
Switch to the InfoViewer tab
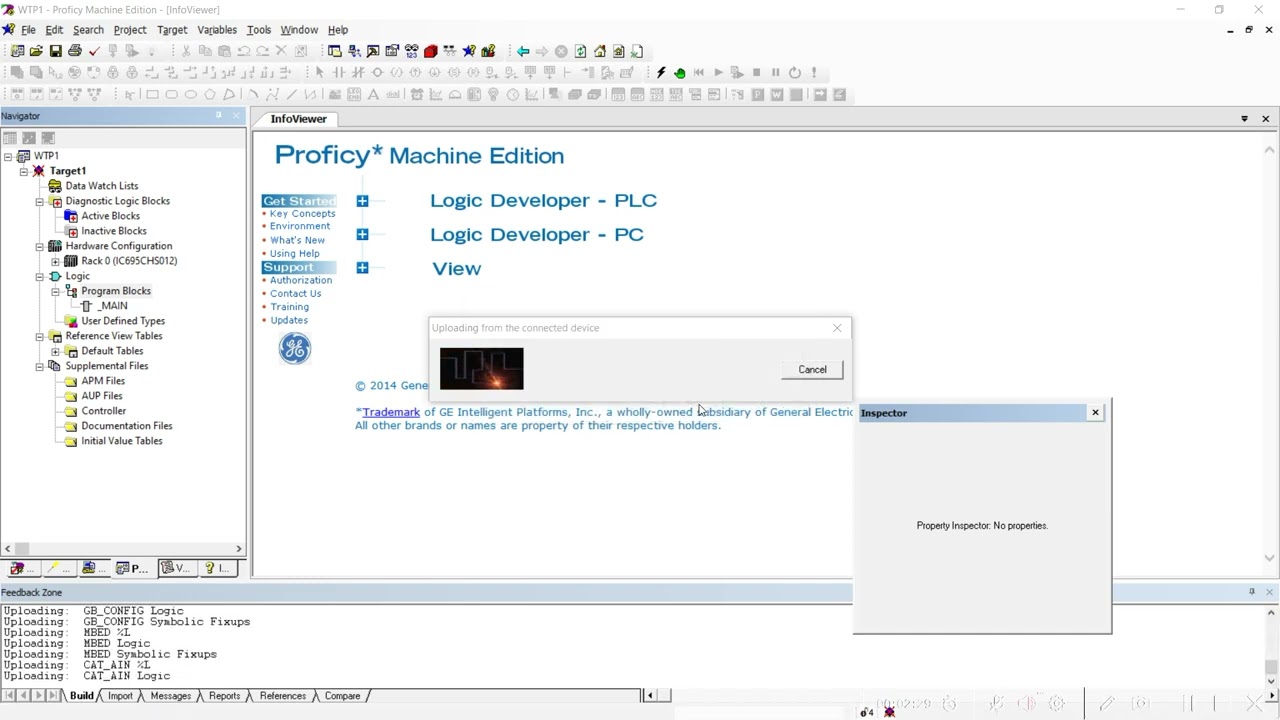coord(298,119)
